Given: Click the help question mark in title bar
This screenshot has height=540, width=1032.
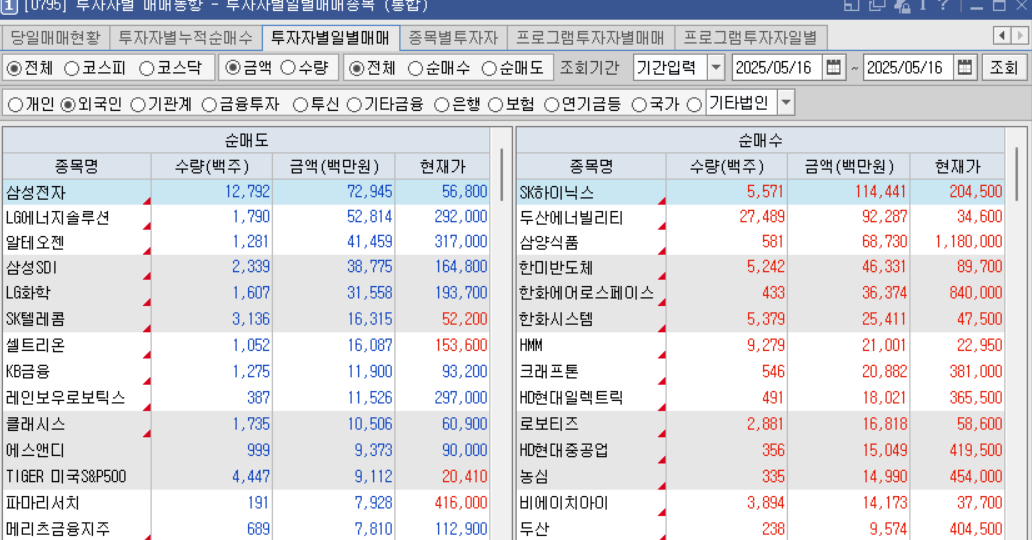Looking at the screenshot, I should [943, 5].
